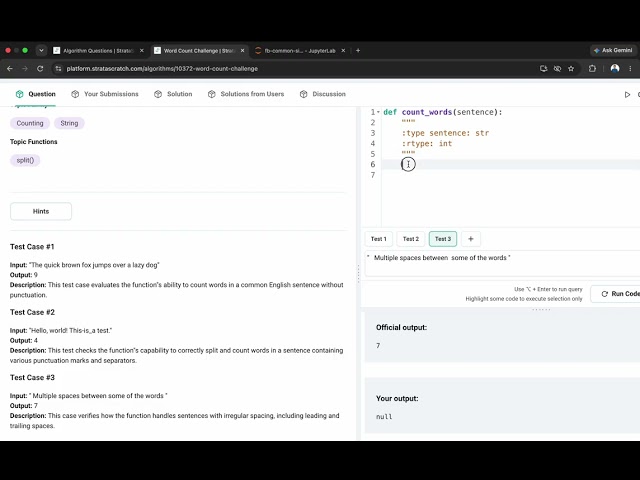The width and height of the screenshot is (640, 480).
Task: Select the Test 3 tab
Action: (443, 239)
